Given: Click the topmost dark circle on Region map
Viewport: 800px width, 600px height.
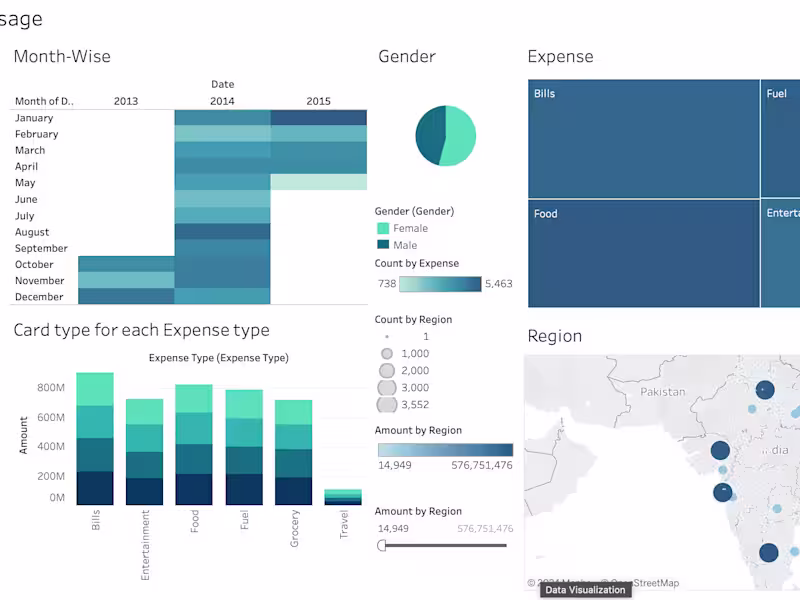Looking at the screenshot, I should [x=765, y=390].
